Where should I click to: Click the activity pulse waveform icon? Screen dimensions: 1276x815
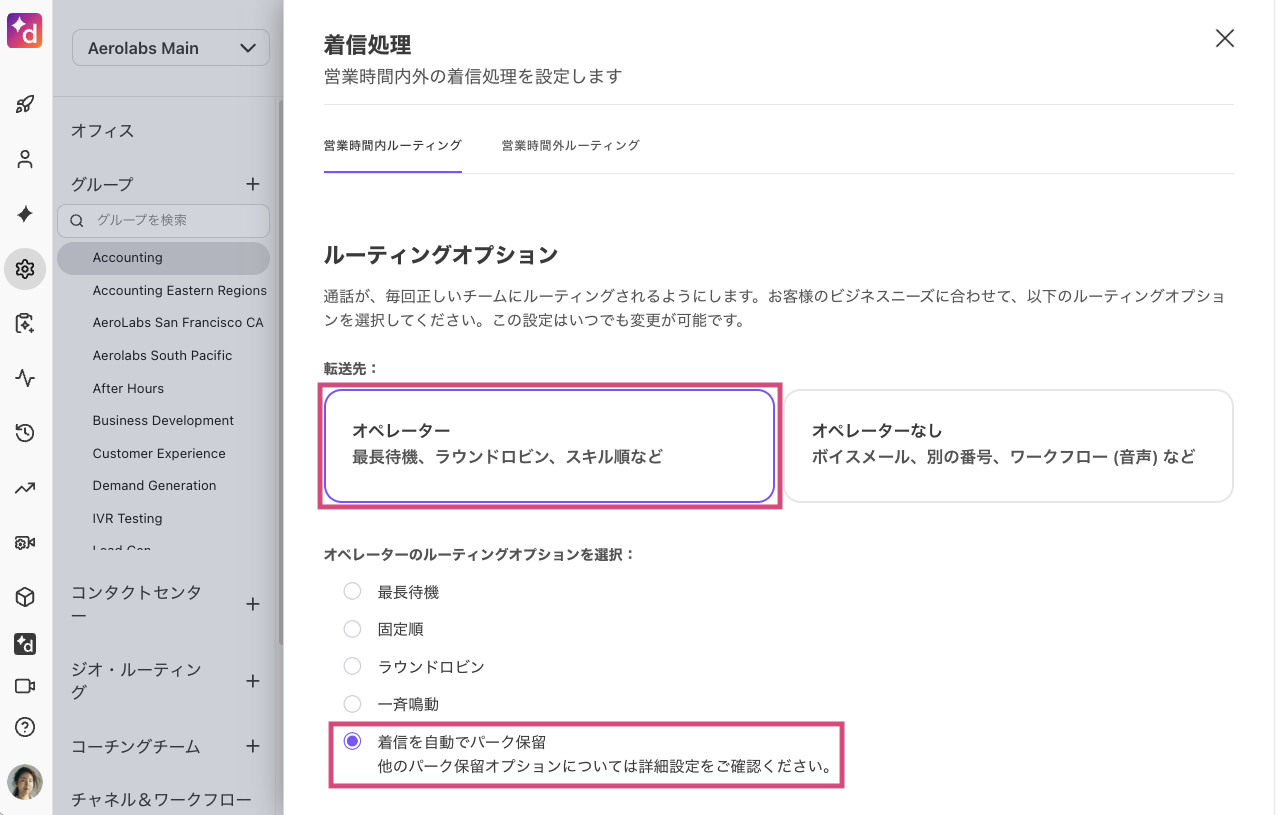click(x=25, y=378)
